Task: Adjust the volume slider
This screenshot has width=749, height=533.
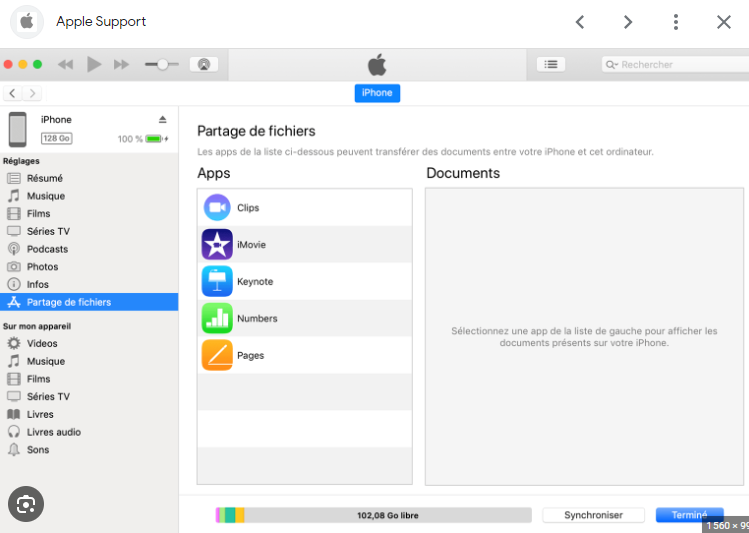Action: coord(162,64)
